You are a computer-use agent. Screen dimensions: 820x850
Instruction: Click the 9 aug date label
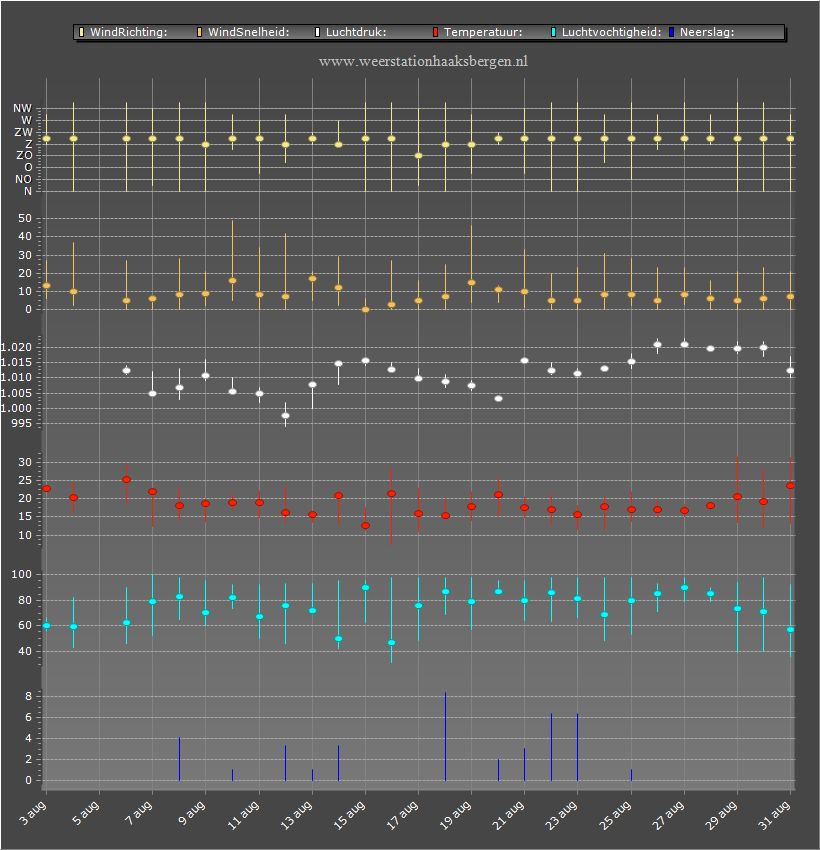[x=192, y=813]
